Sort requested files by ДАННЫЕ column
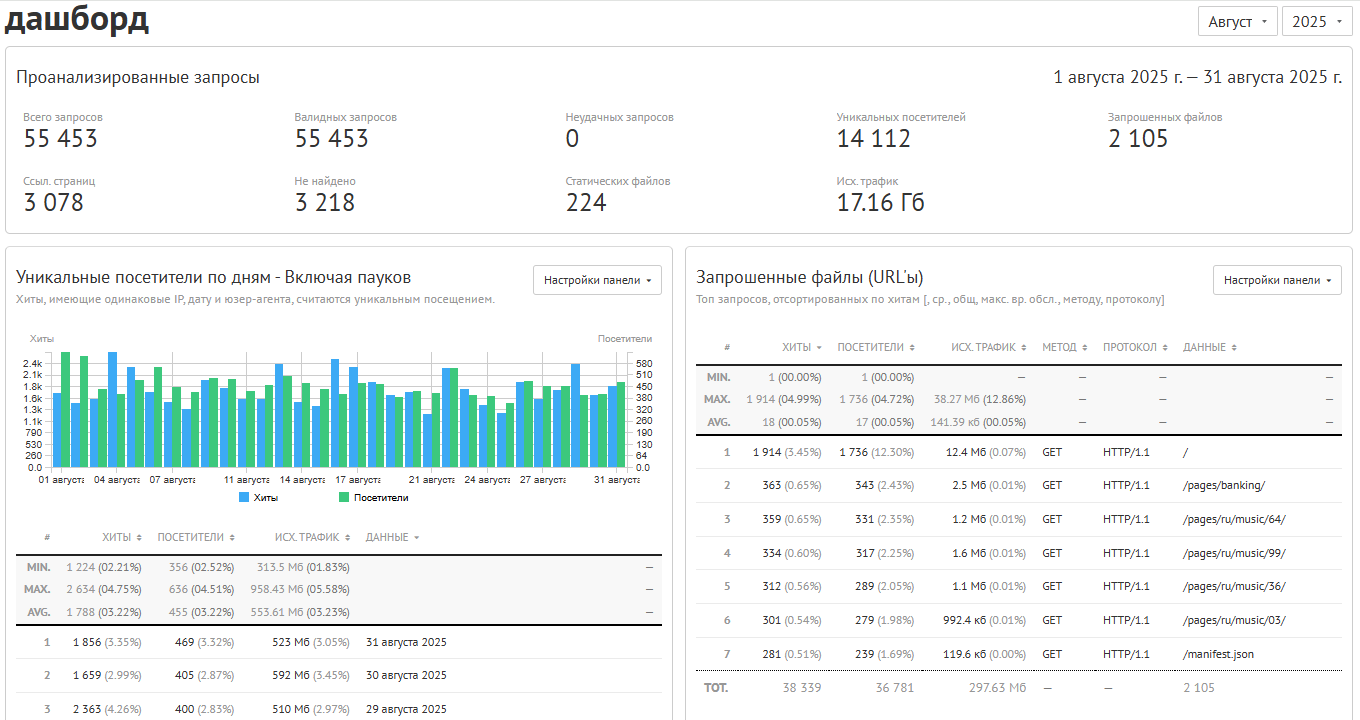 click(1210, 347)
